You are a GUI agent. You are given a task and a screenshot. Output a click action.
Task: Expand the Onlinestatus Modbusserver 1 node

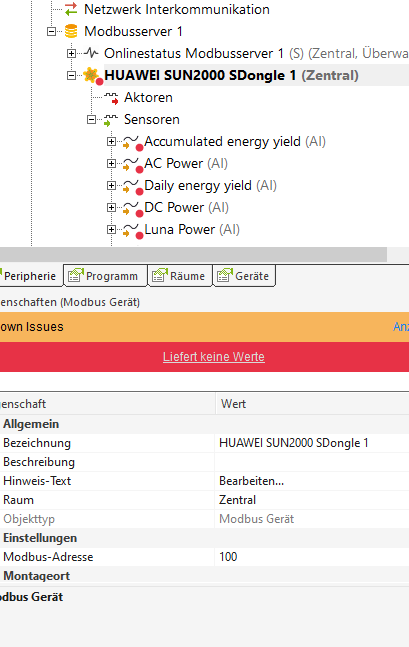tap(71, 53)
